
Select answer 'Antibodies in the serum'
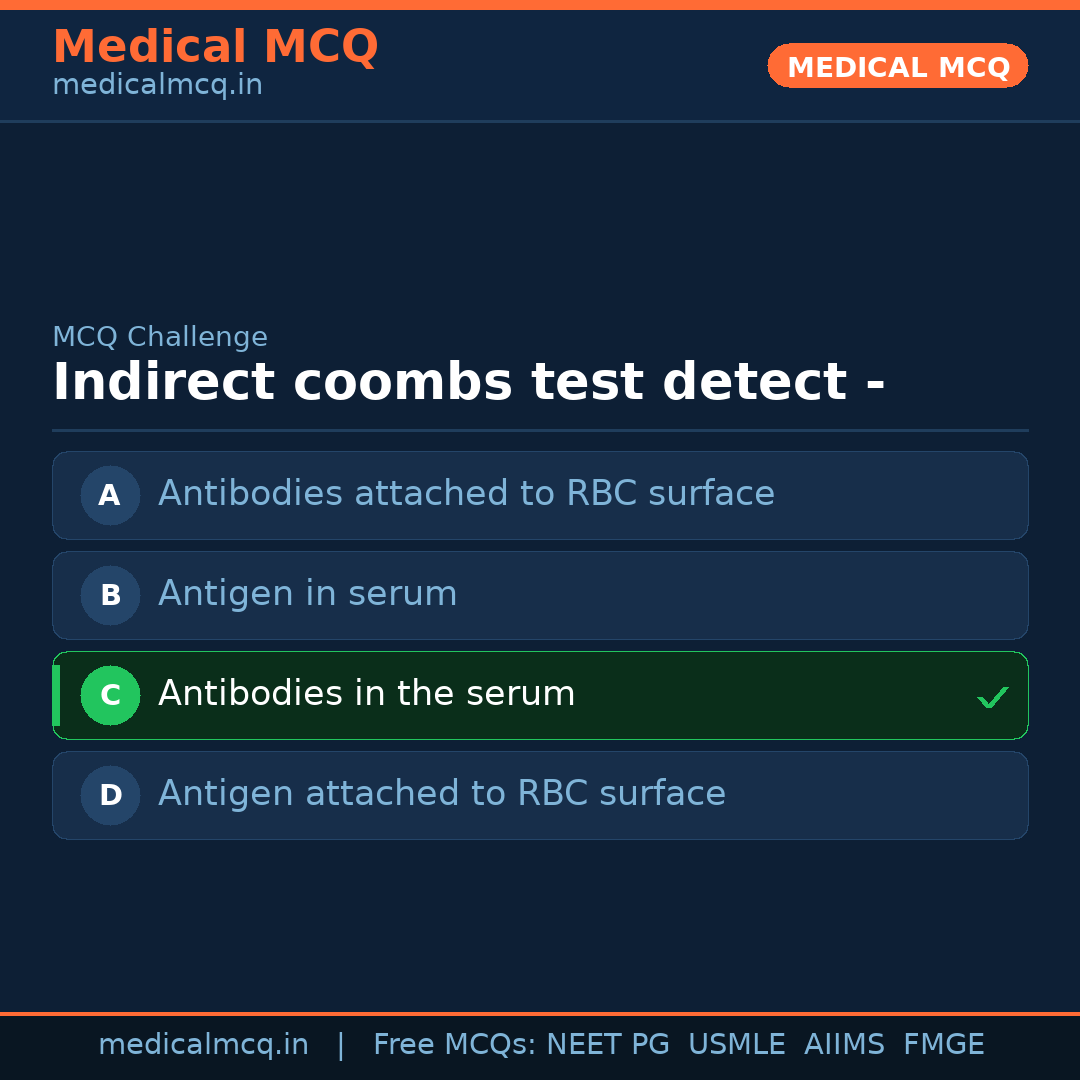click(366, 694)
